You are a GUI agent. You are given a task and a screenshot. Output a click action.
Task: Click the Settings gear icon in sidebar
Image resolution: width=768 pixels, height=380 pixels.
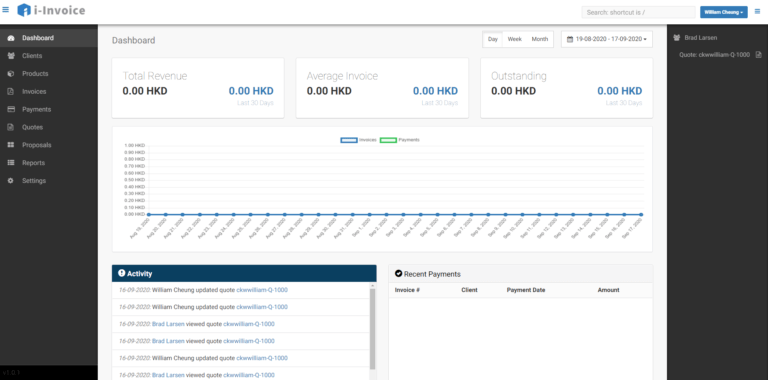click(x=11, y=181)
